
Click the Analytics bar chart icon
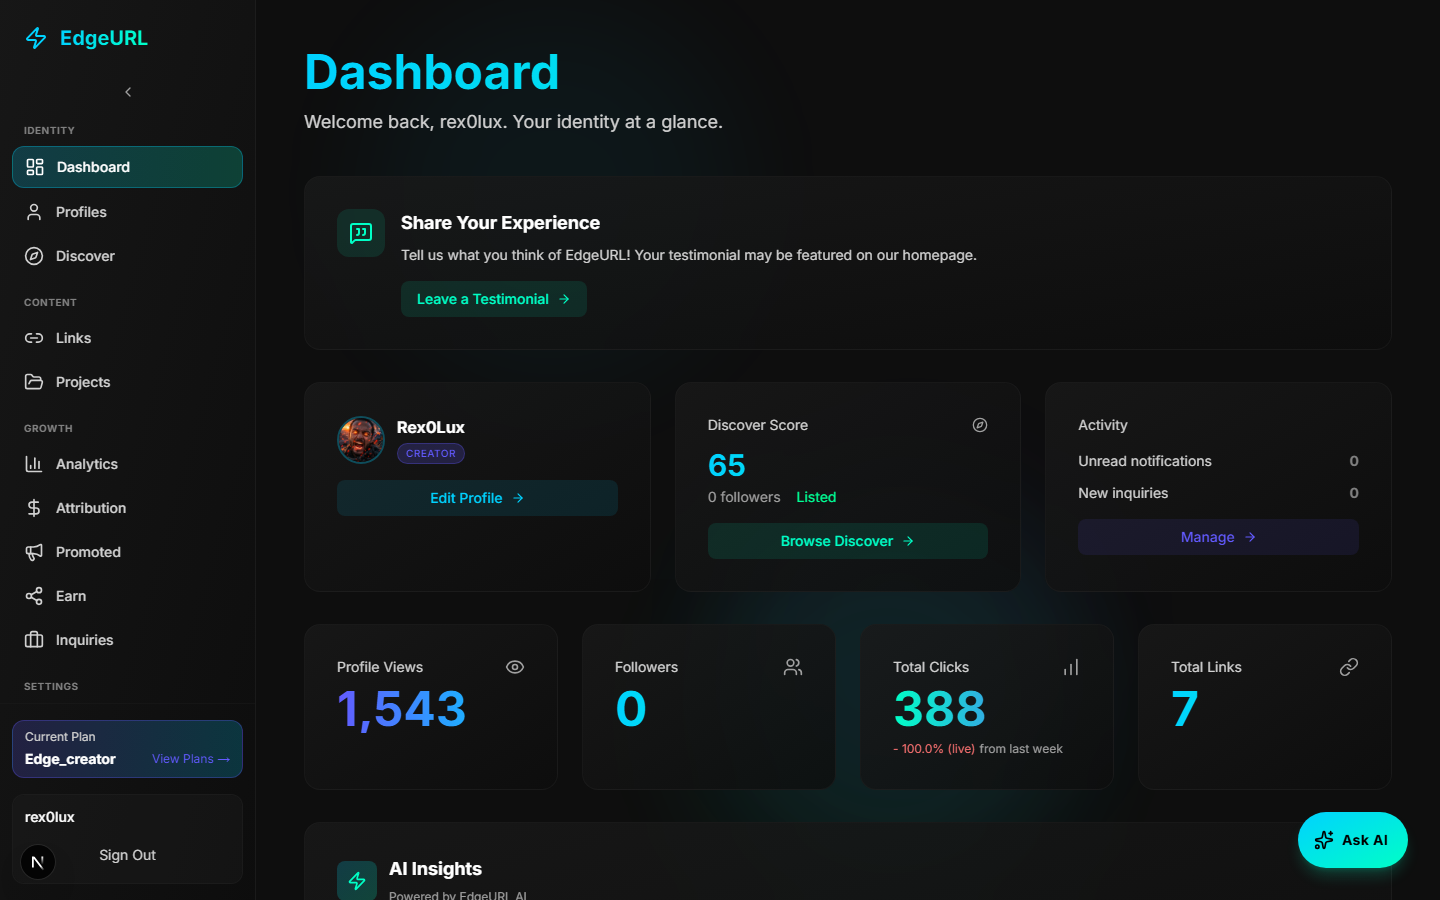tap(34, 464)
